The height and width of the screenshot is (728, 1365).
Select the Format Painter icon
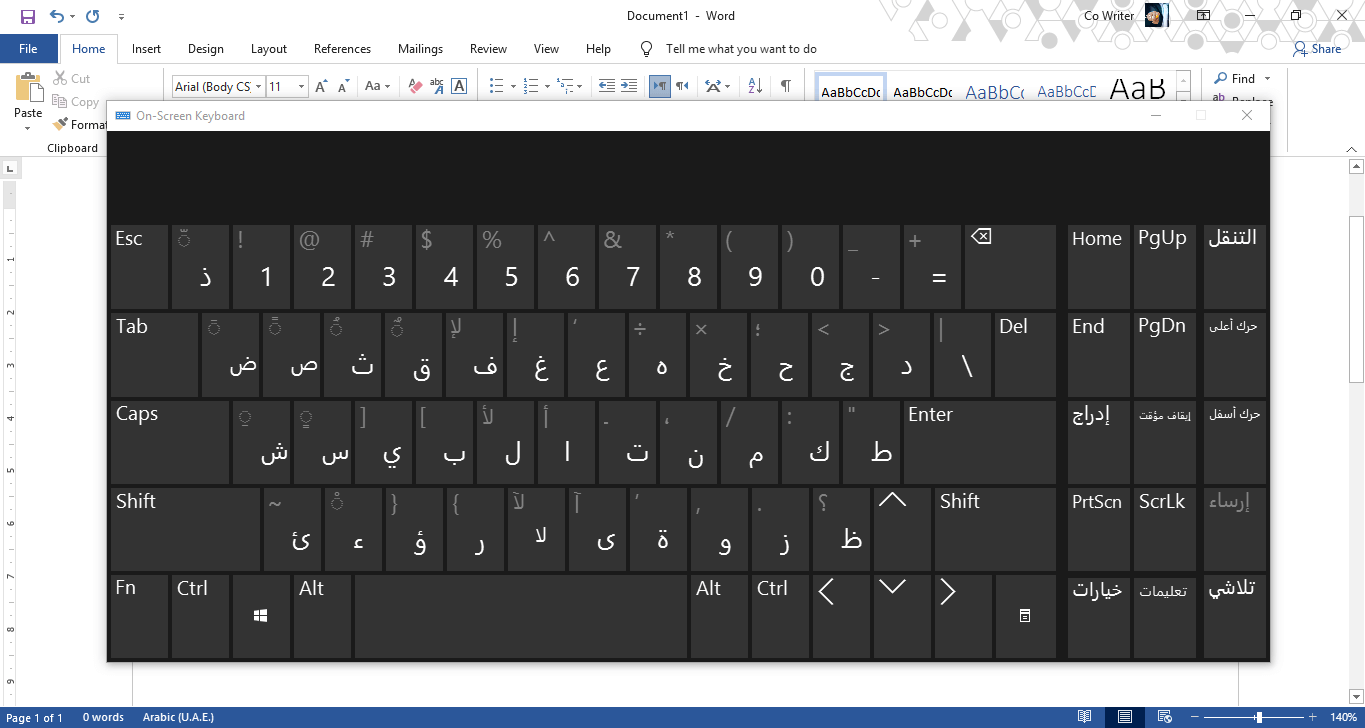pos(60,124)
